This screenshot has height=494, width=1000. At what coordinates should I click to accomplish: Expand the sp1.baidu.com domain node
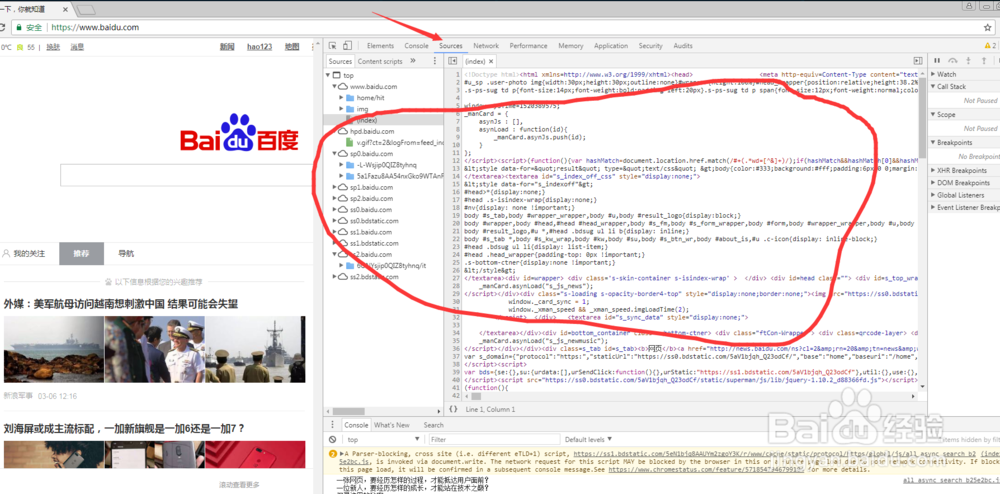click(335, 187)
